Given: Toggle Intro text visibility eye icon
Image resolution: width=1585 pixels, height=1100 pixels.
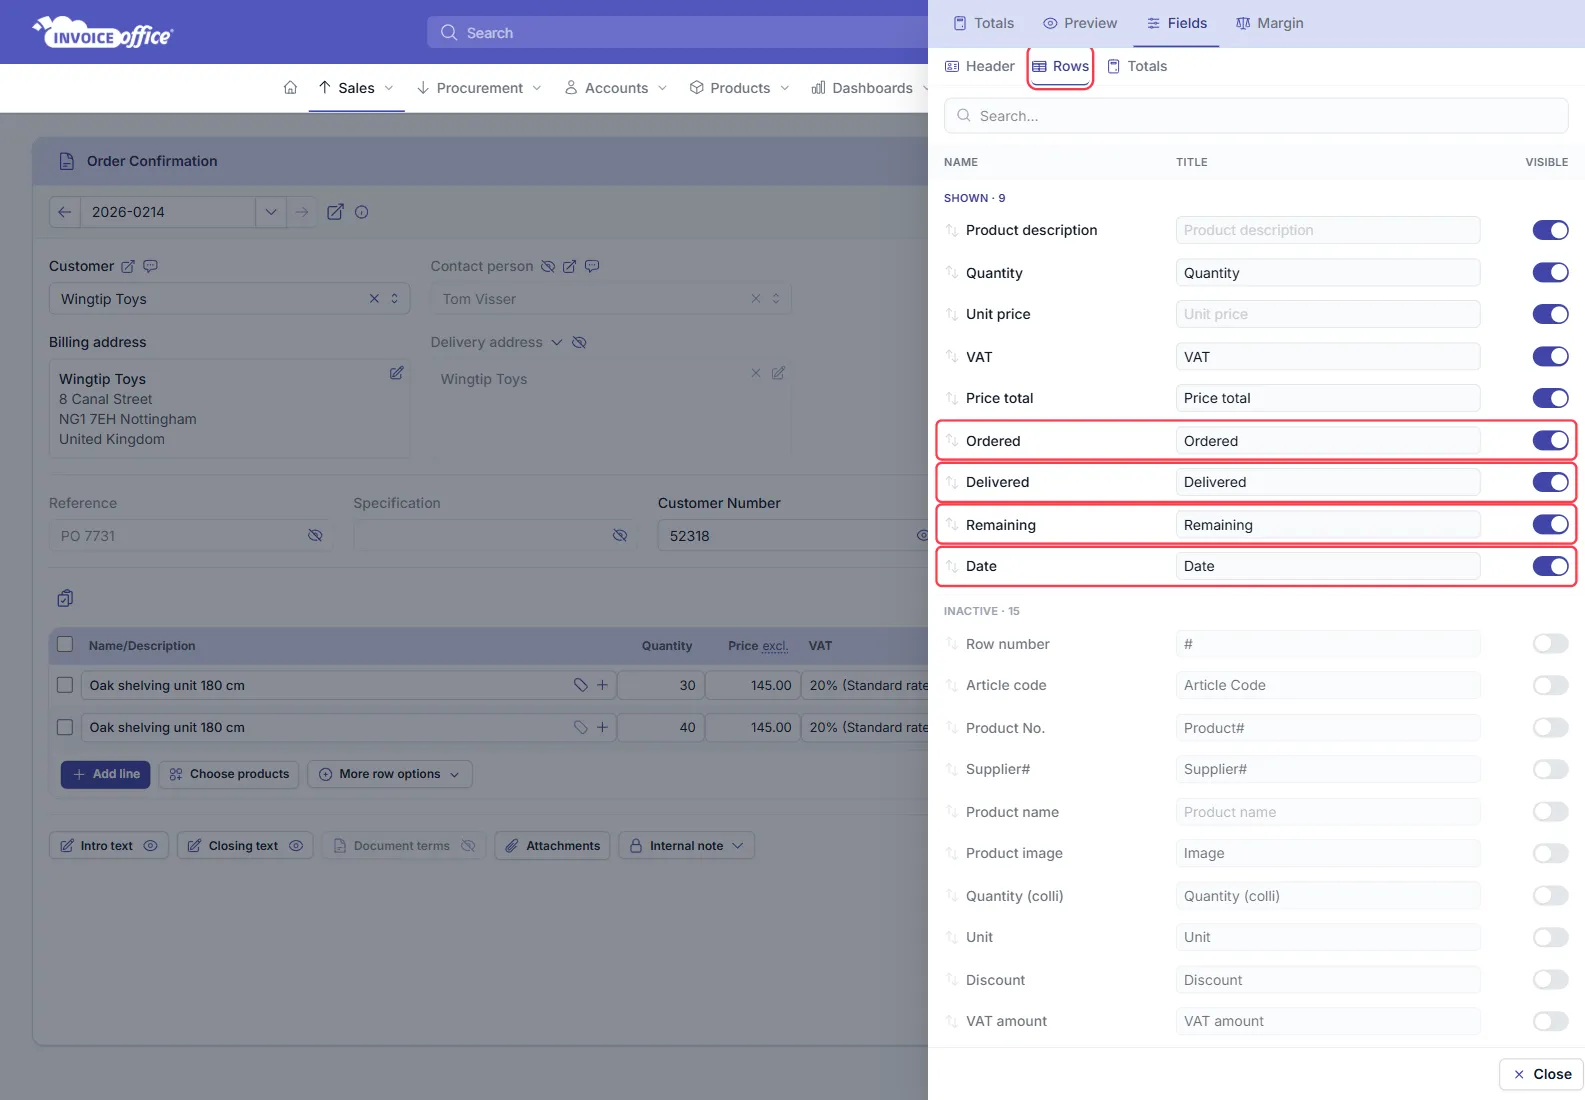Looking at the screenshot, I should tap(151, 846).
